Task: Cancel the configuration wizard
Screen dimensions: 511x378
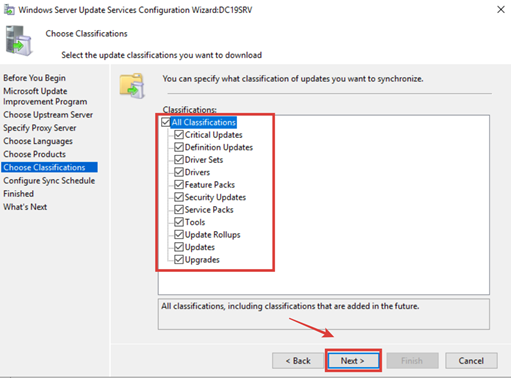Action: (x=471, y=361)
